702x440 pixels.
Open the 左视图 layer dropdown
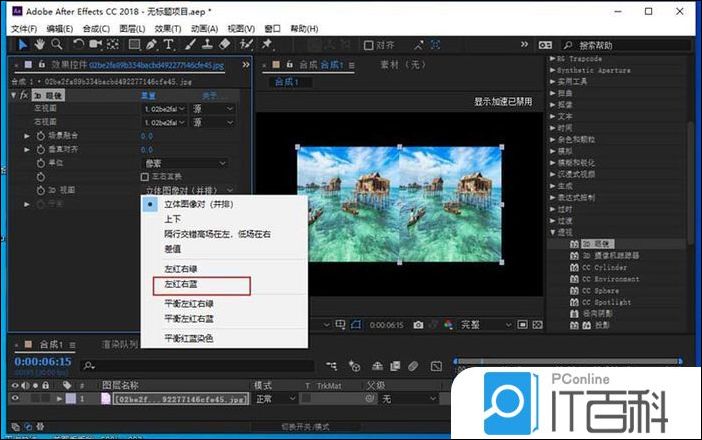tap(165, 108)
